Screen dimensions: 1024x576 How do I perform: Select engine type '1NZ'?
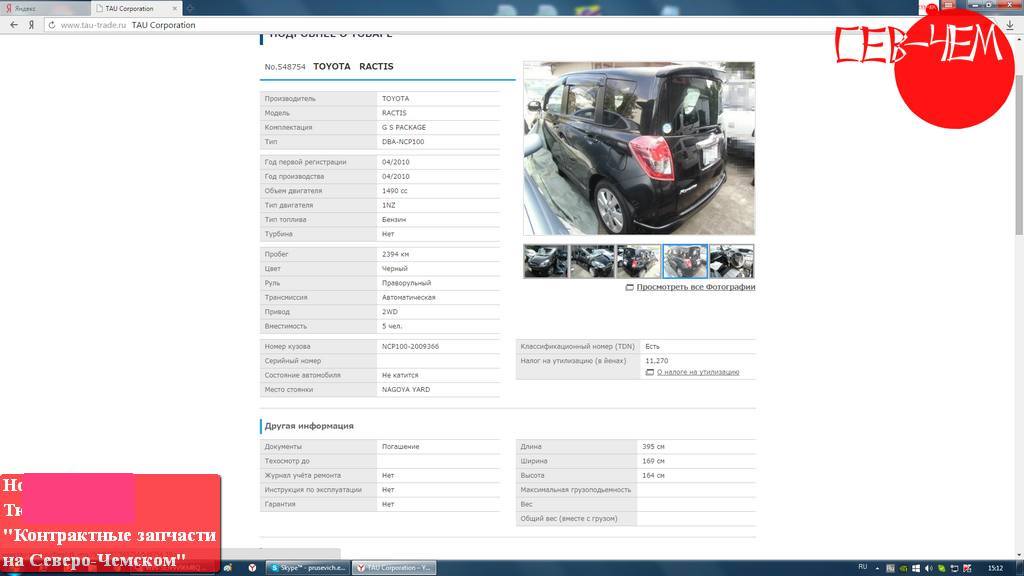click(389, 205)
